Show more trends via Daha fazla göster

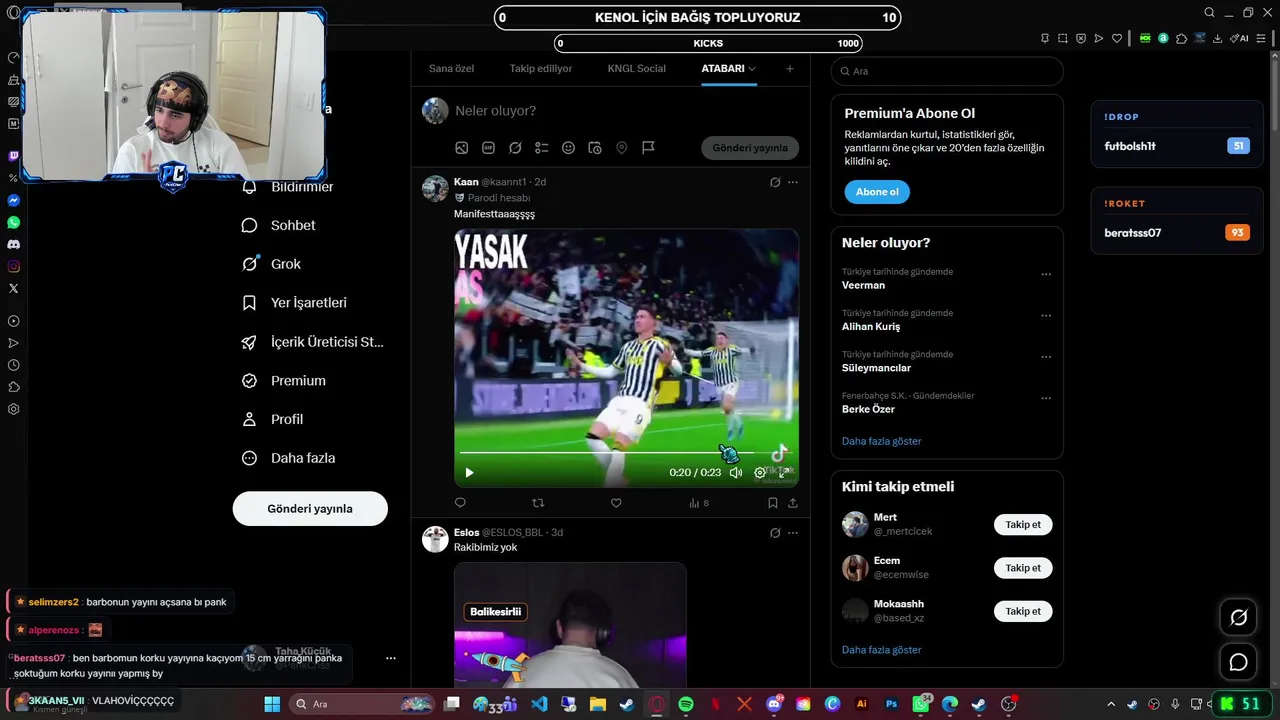click(x=882, y=441)
